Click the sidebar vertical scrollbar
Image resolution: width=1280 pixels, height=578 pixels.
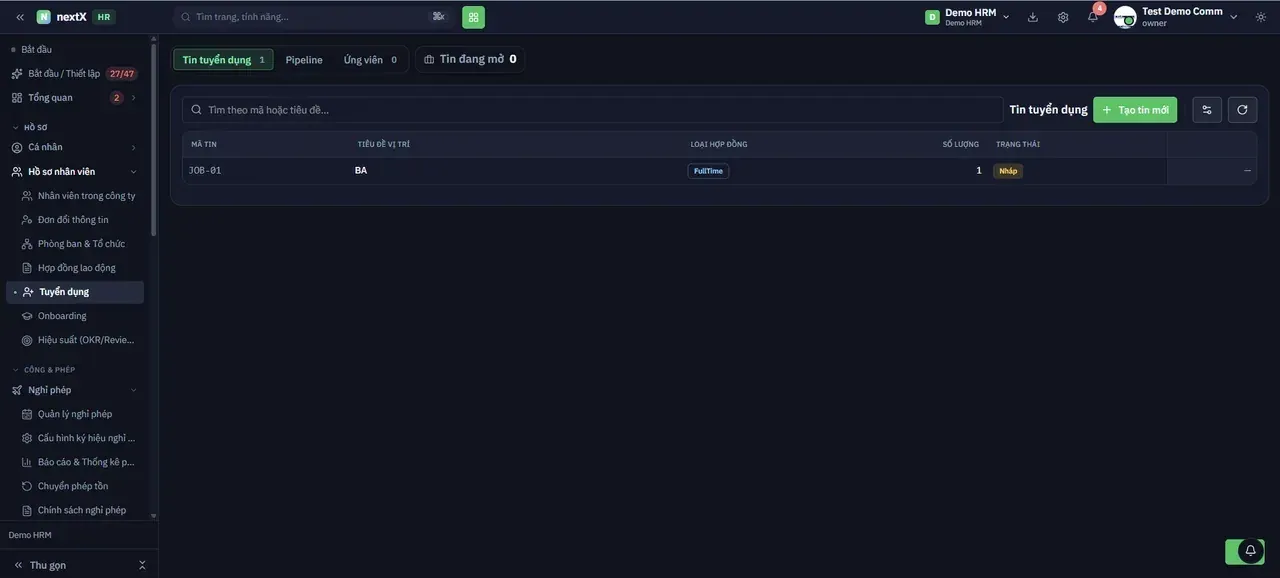pos(153,140)
